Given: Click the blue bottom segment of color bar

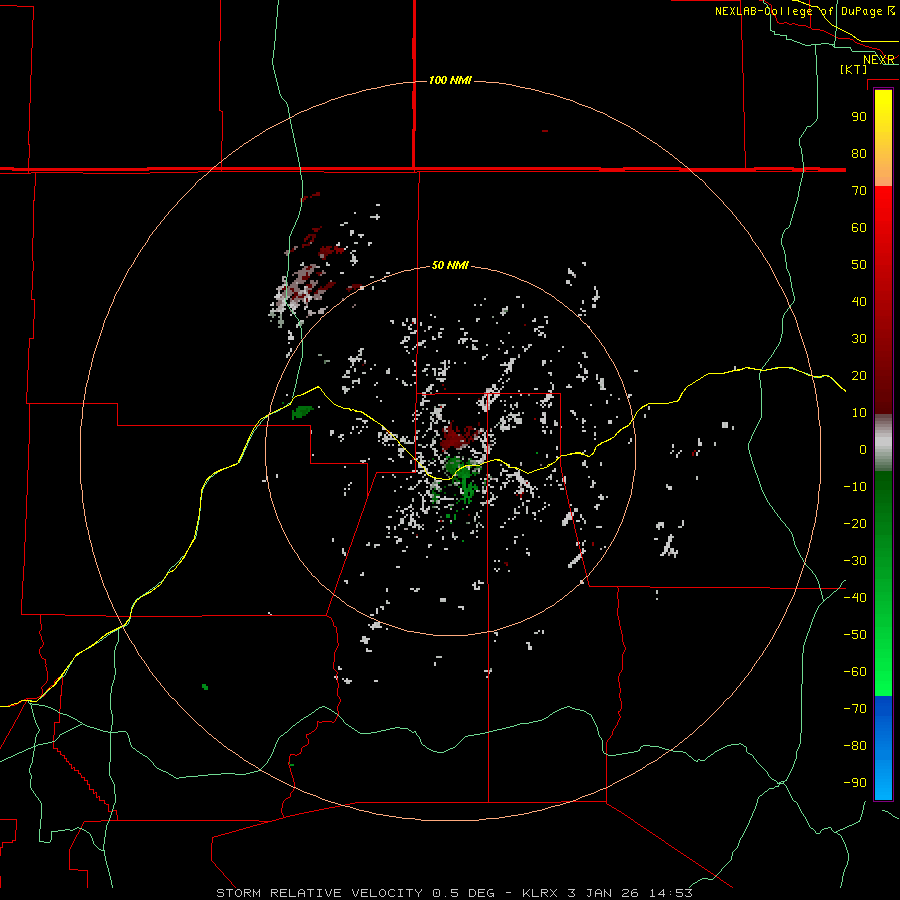Looking at the screenshot, I should point(883,748).
